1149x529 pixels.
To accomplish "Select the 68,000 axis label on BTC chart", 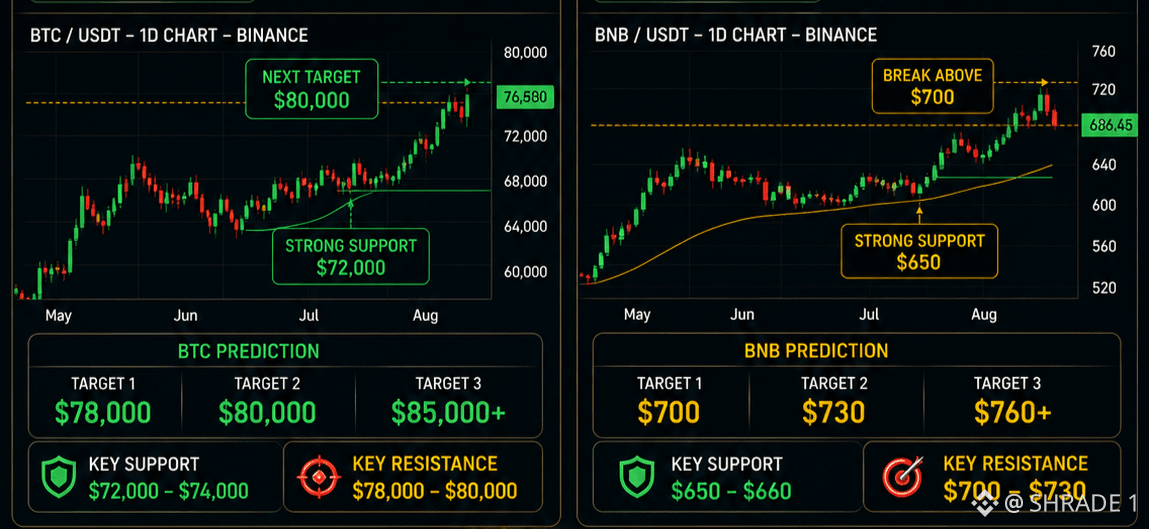I will click(526, 181).
